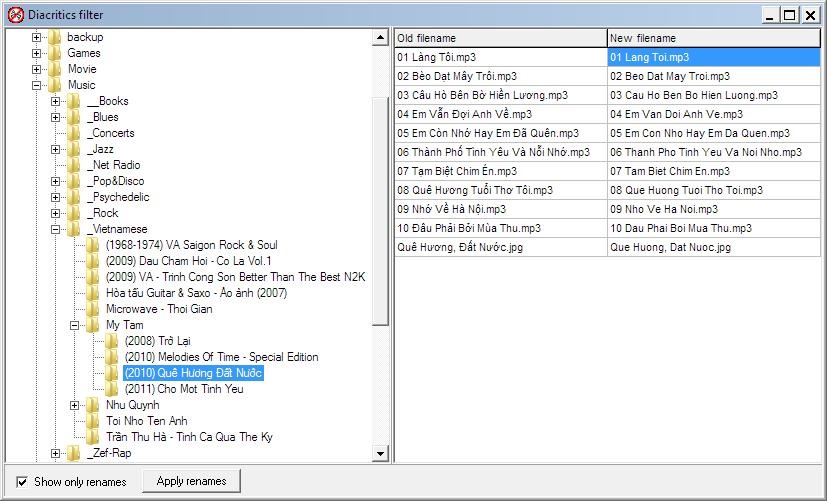This screenshot has width=827, height=501.
Task: Click the folder icon beside Toi Nho Ten Anh
Action: (x=93, y=421)
